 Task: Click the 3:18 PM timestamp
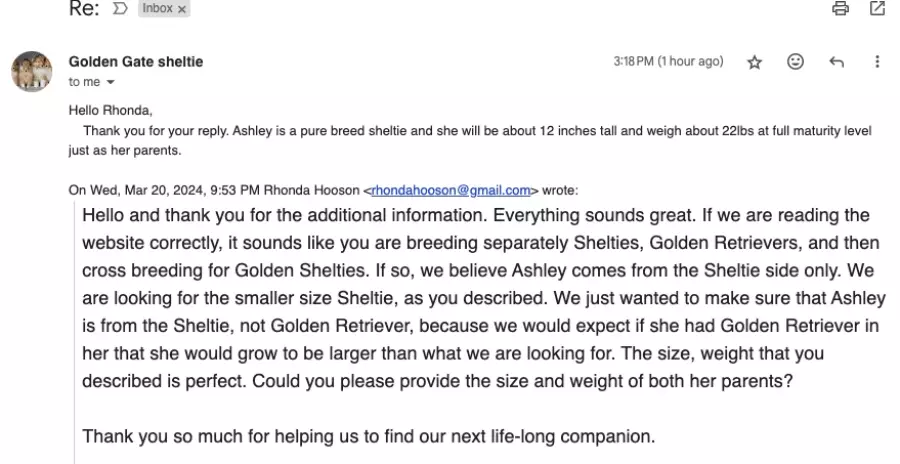668,61
